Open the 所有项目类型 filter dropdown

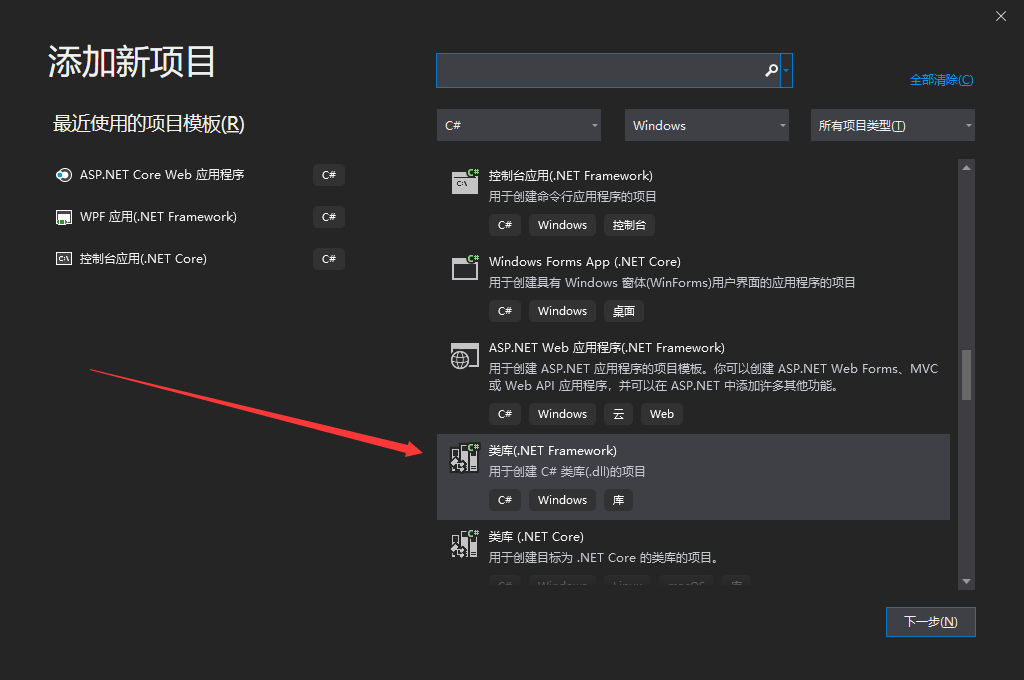click(893, 125)
